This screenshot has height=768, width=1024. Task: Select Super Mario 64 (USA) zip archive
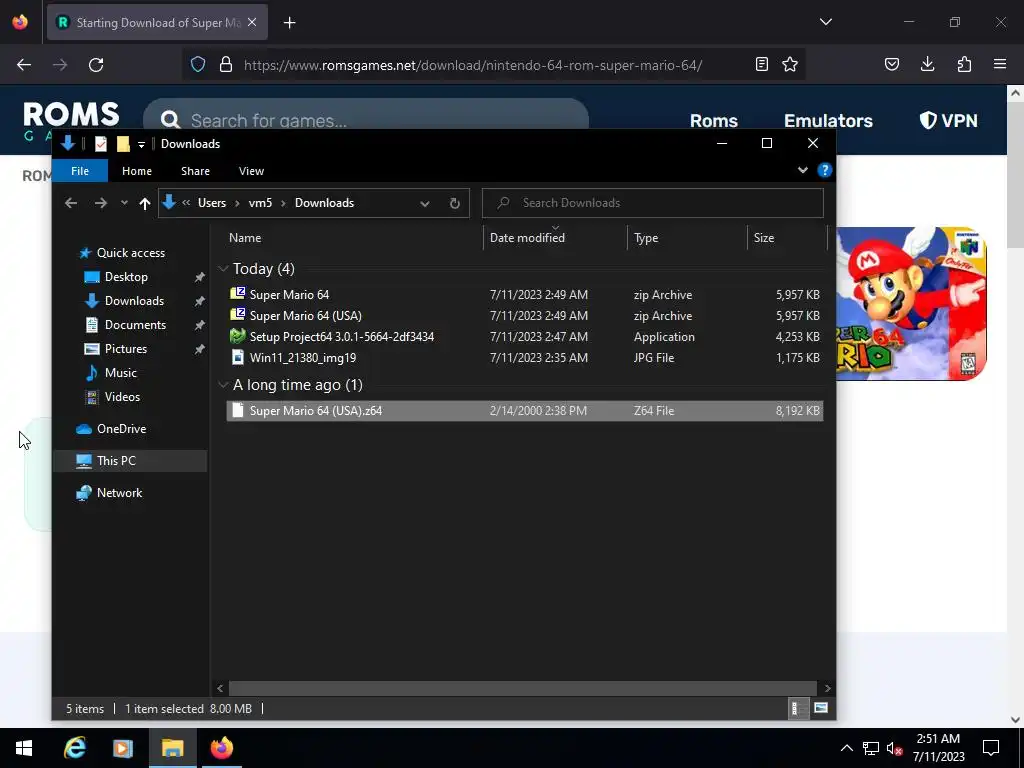[x=524, y=315]
